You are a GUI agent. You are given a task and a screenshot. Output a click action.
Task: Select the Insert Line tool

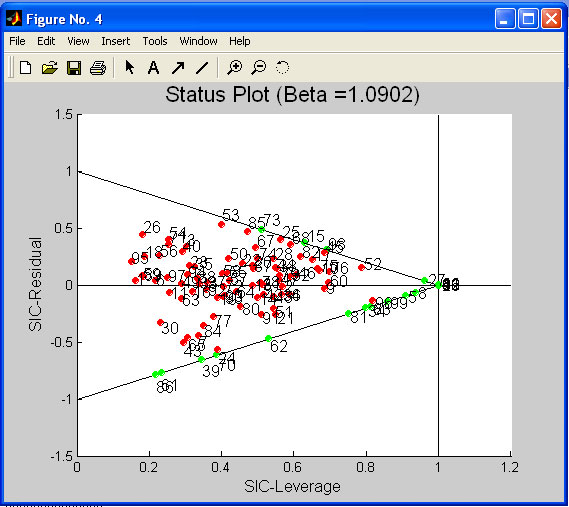click(202, 68)
